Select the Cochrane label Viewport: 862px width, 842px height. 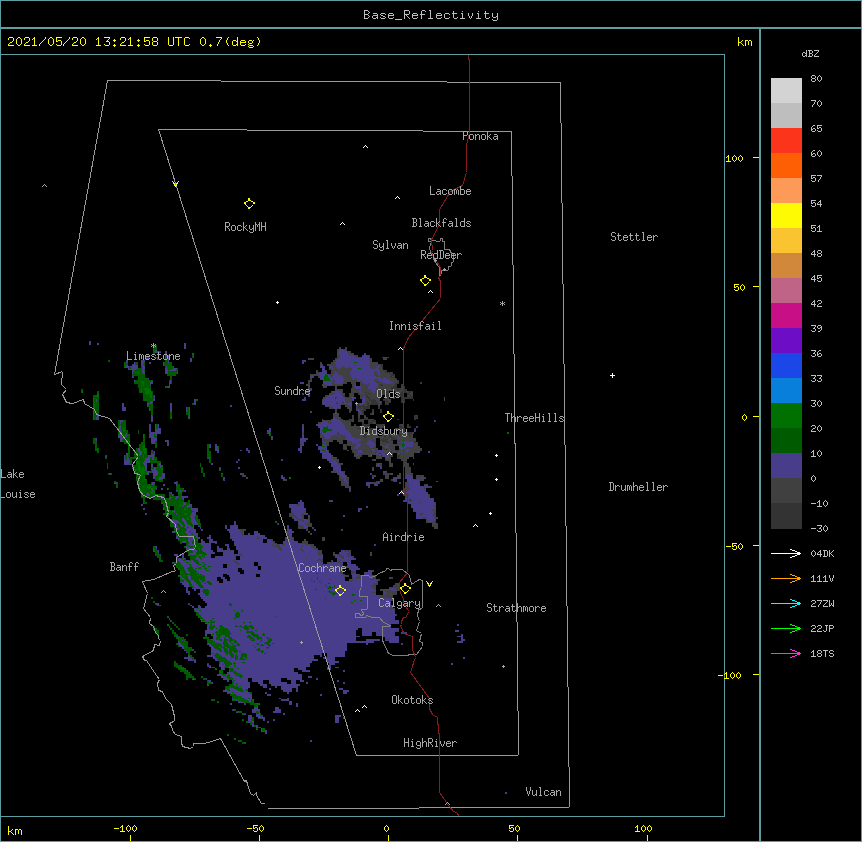tap(322, 568)
